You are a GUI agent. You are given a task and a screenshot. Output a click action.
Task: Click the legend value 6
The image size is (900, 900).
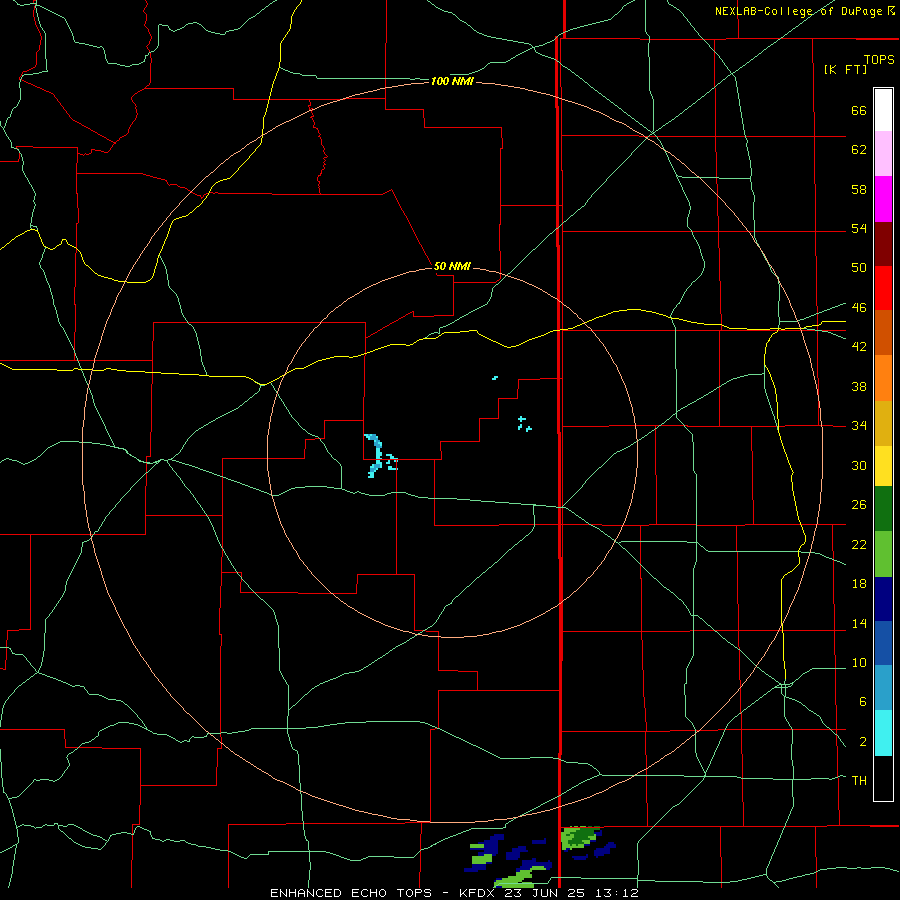pos(863,702)
